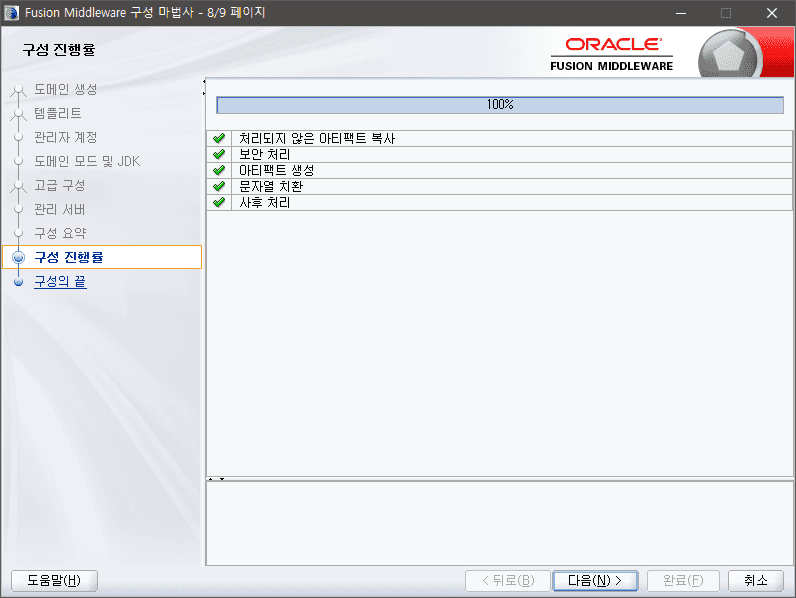Select 관리 서버 step in sidebar
This screenshot has width=796, height=598.
pos(59,209)
